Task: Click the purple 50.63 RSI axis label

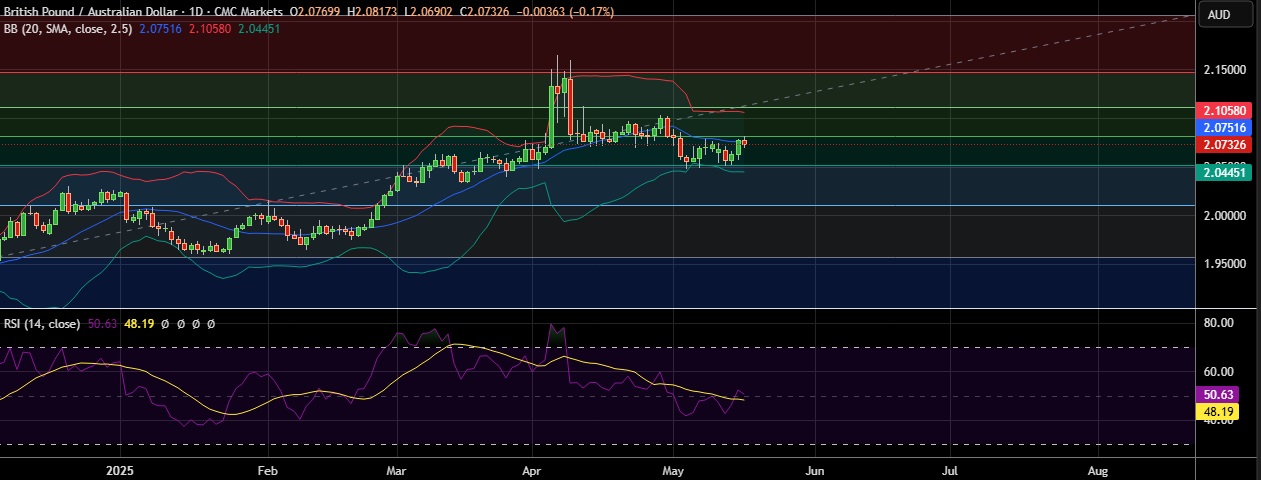Action: (1218, 396)
